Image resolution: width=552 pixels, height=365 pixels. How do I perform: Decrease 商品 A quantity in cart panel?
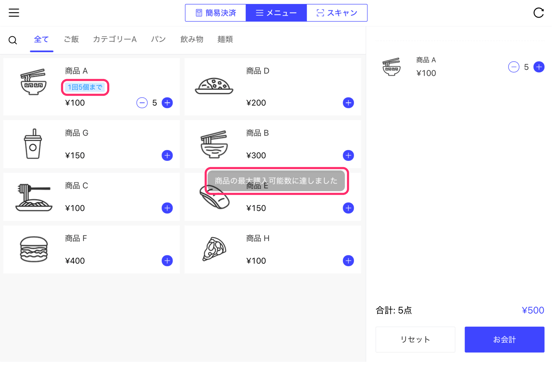514,67
